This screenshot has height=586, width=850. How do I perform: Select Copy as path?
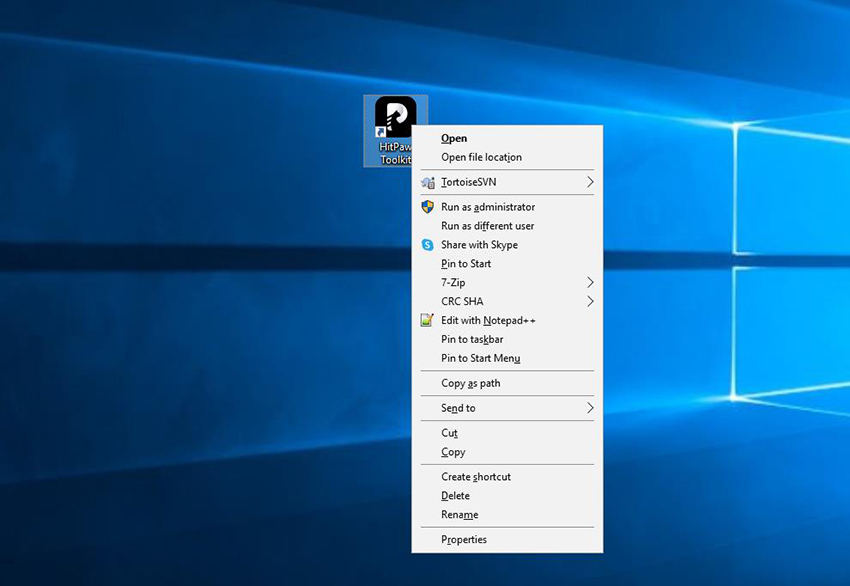click(x=470, y=383)
